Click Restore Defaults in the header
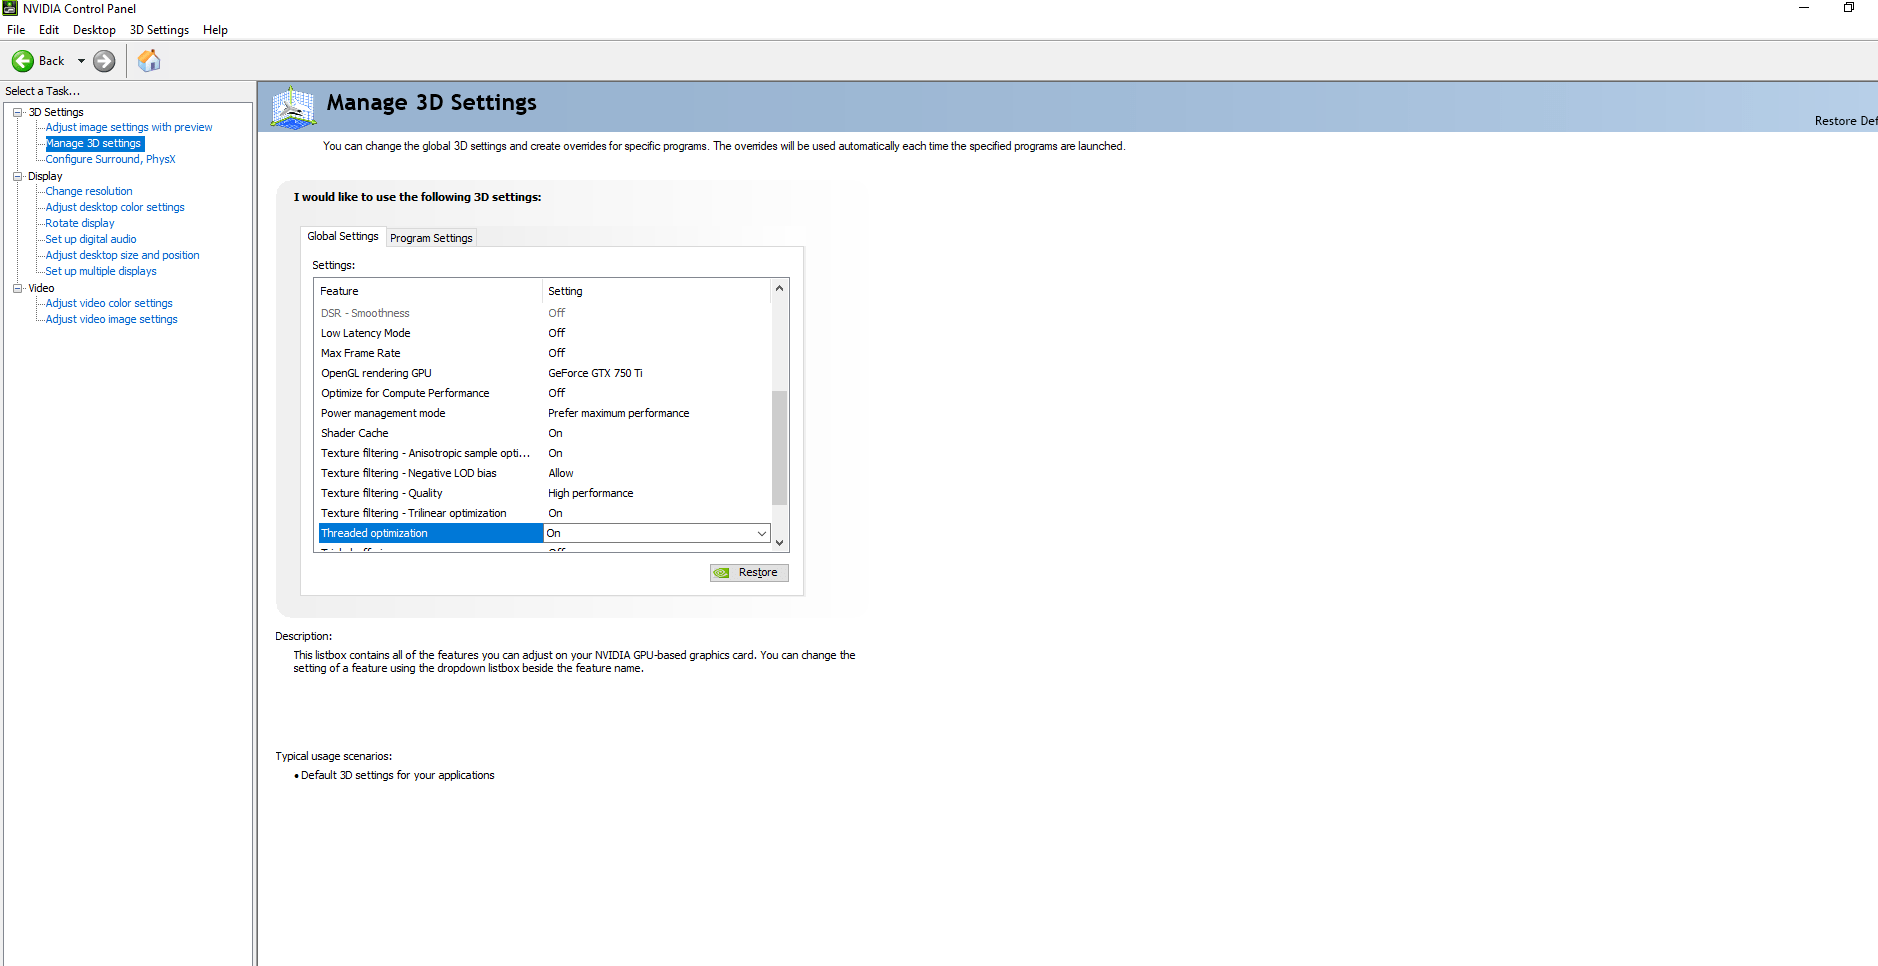 (x=1846, y=121)
